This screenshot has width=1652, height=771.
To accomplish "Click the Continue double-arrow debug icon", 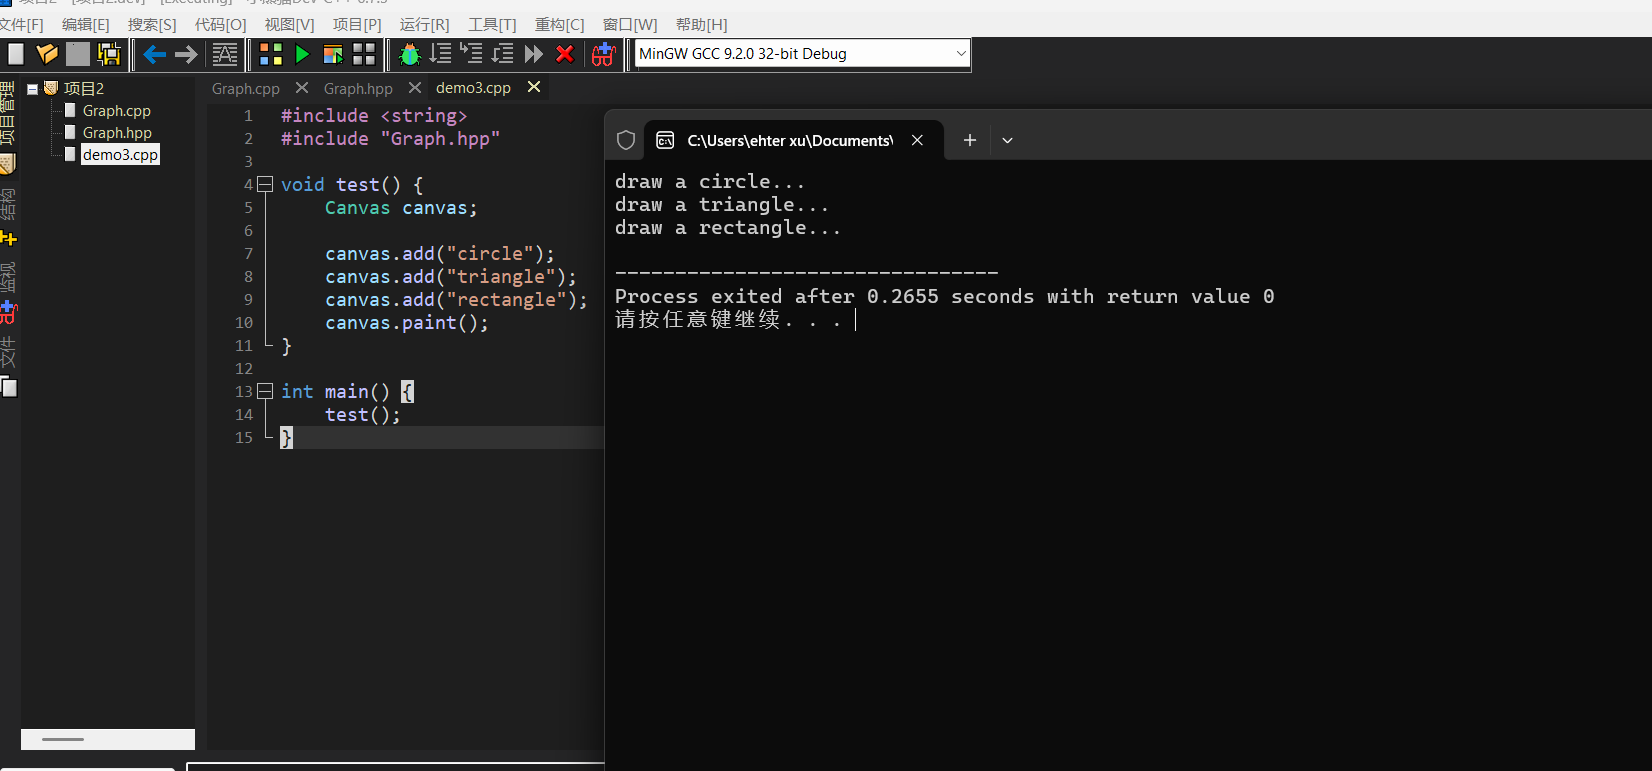I will coord(534,54).
